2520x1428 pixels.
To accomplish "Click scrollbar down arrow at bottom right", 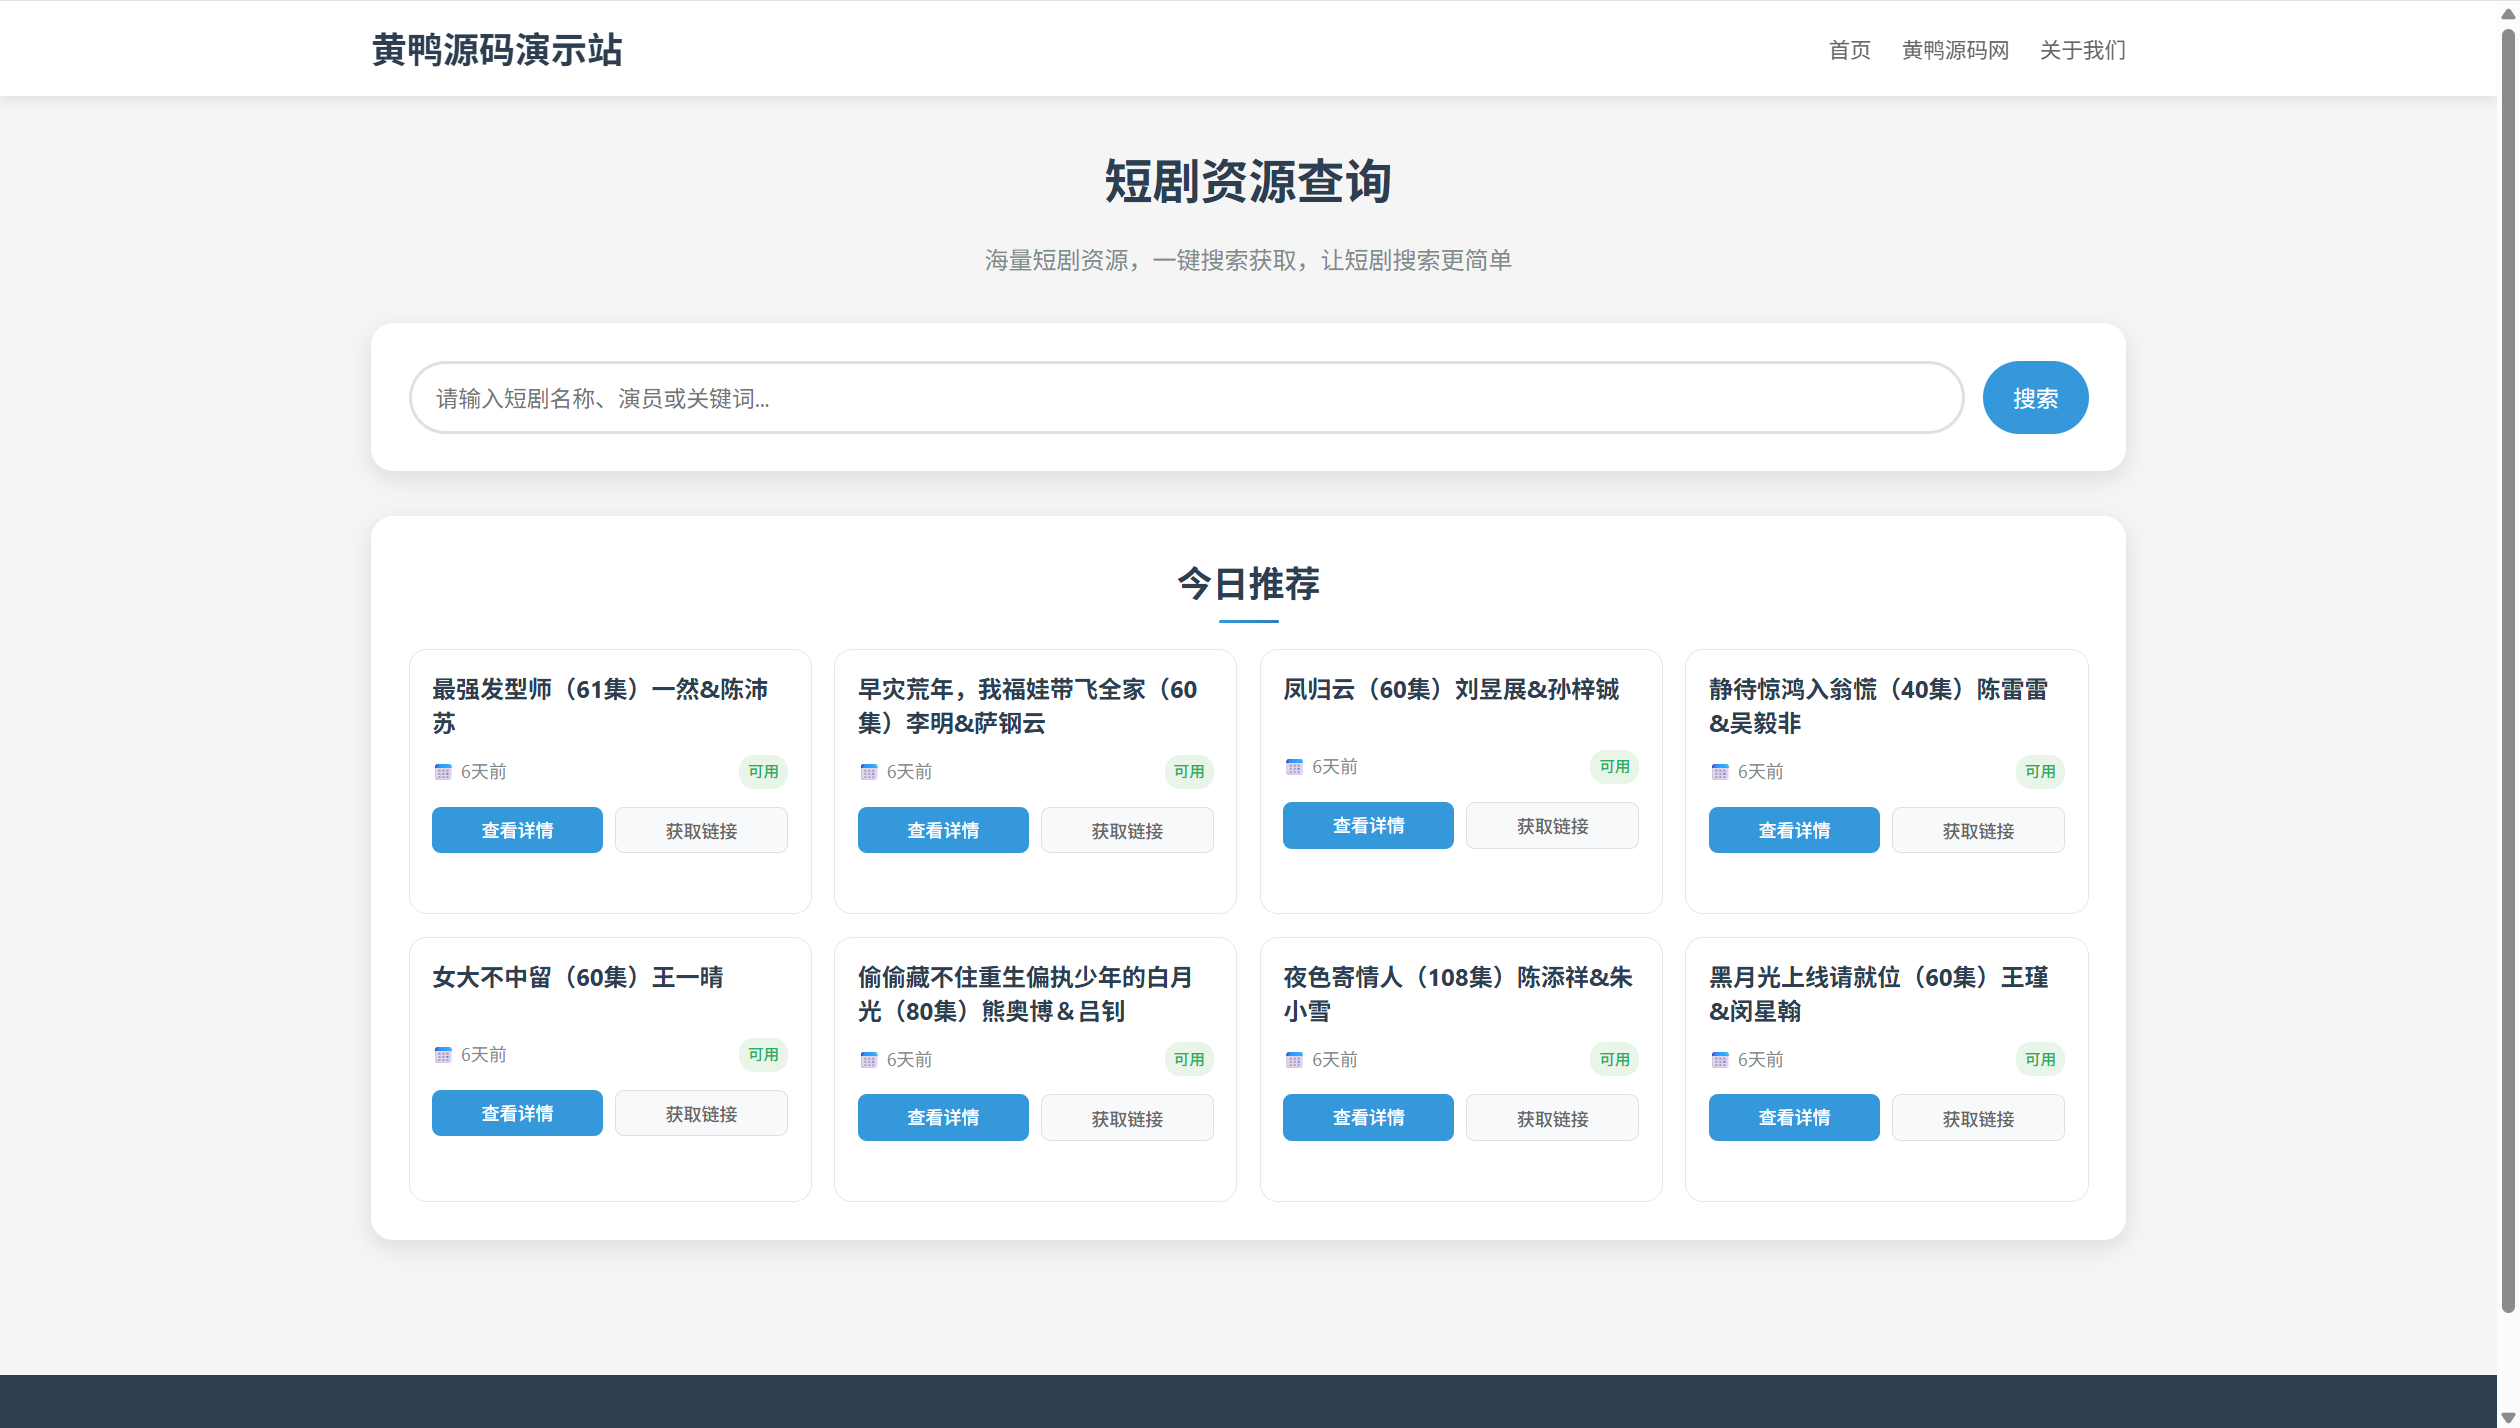I will click(x=2507, y=1418).
